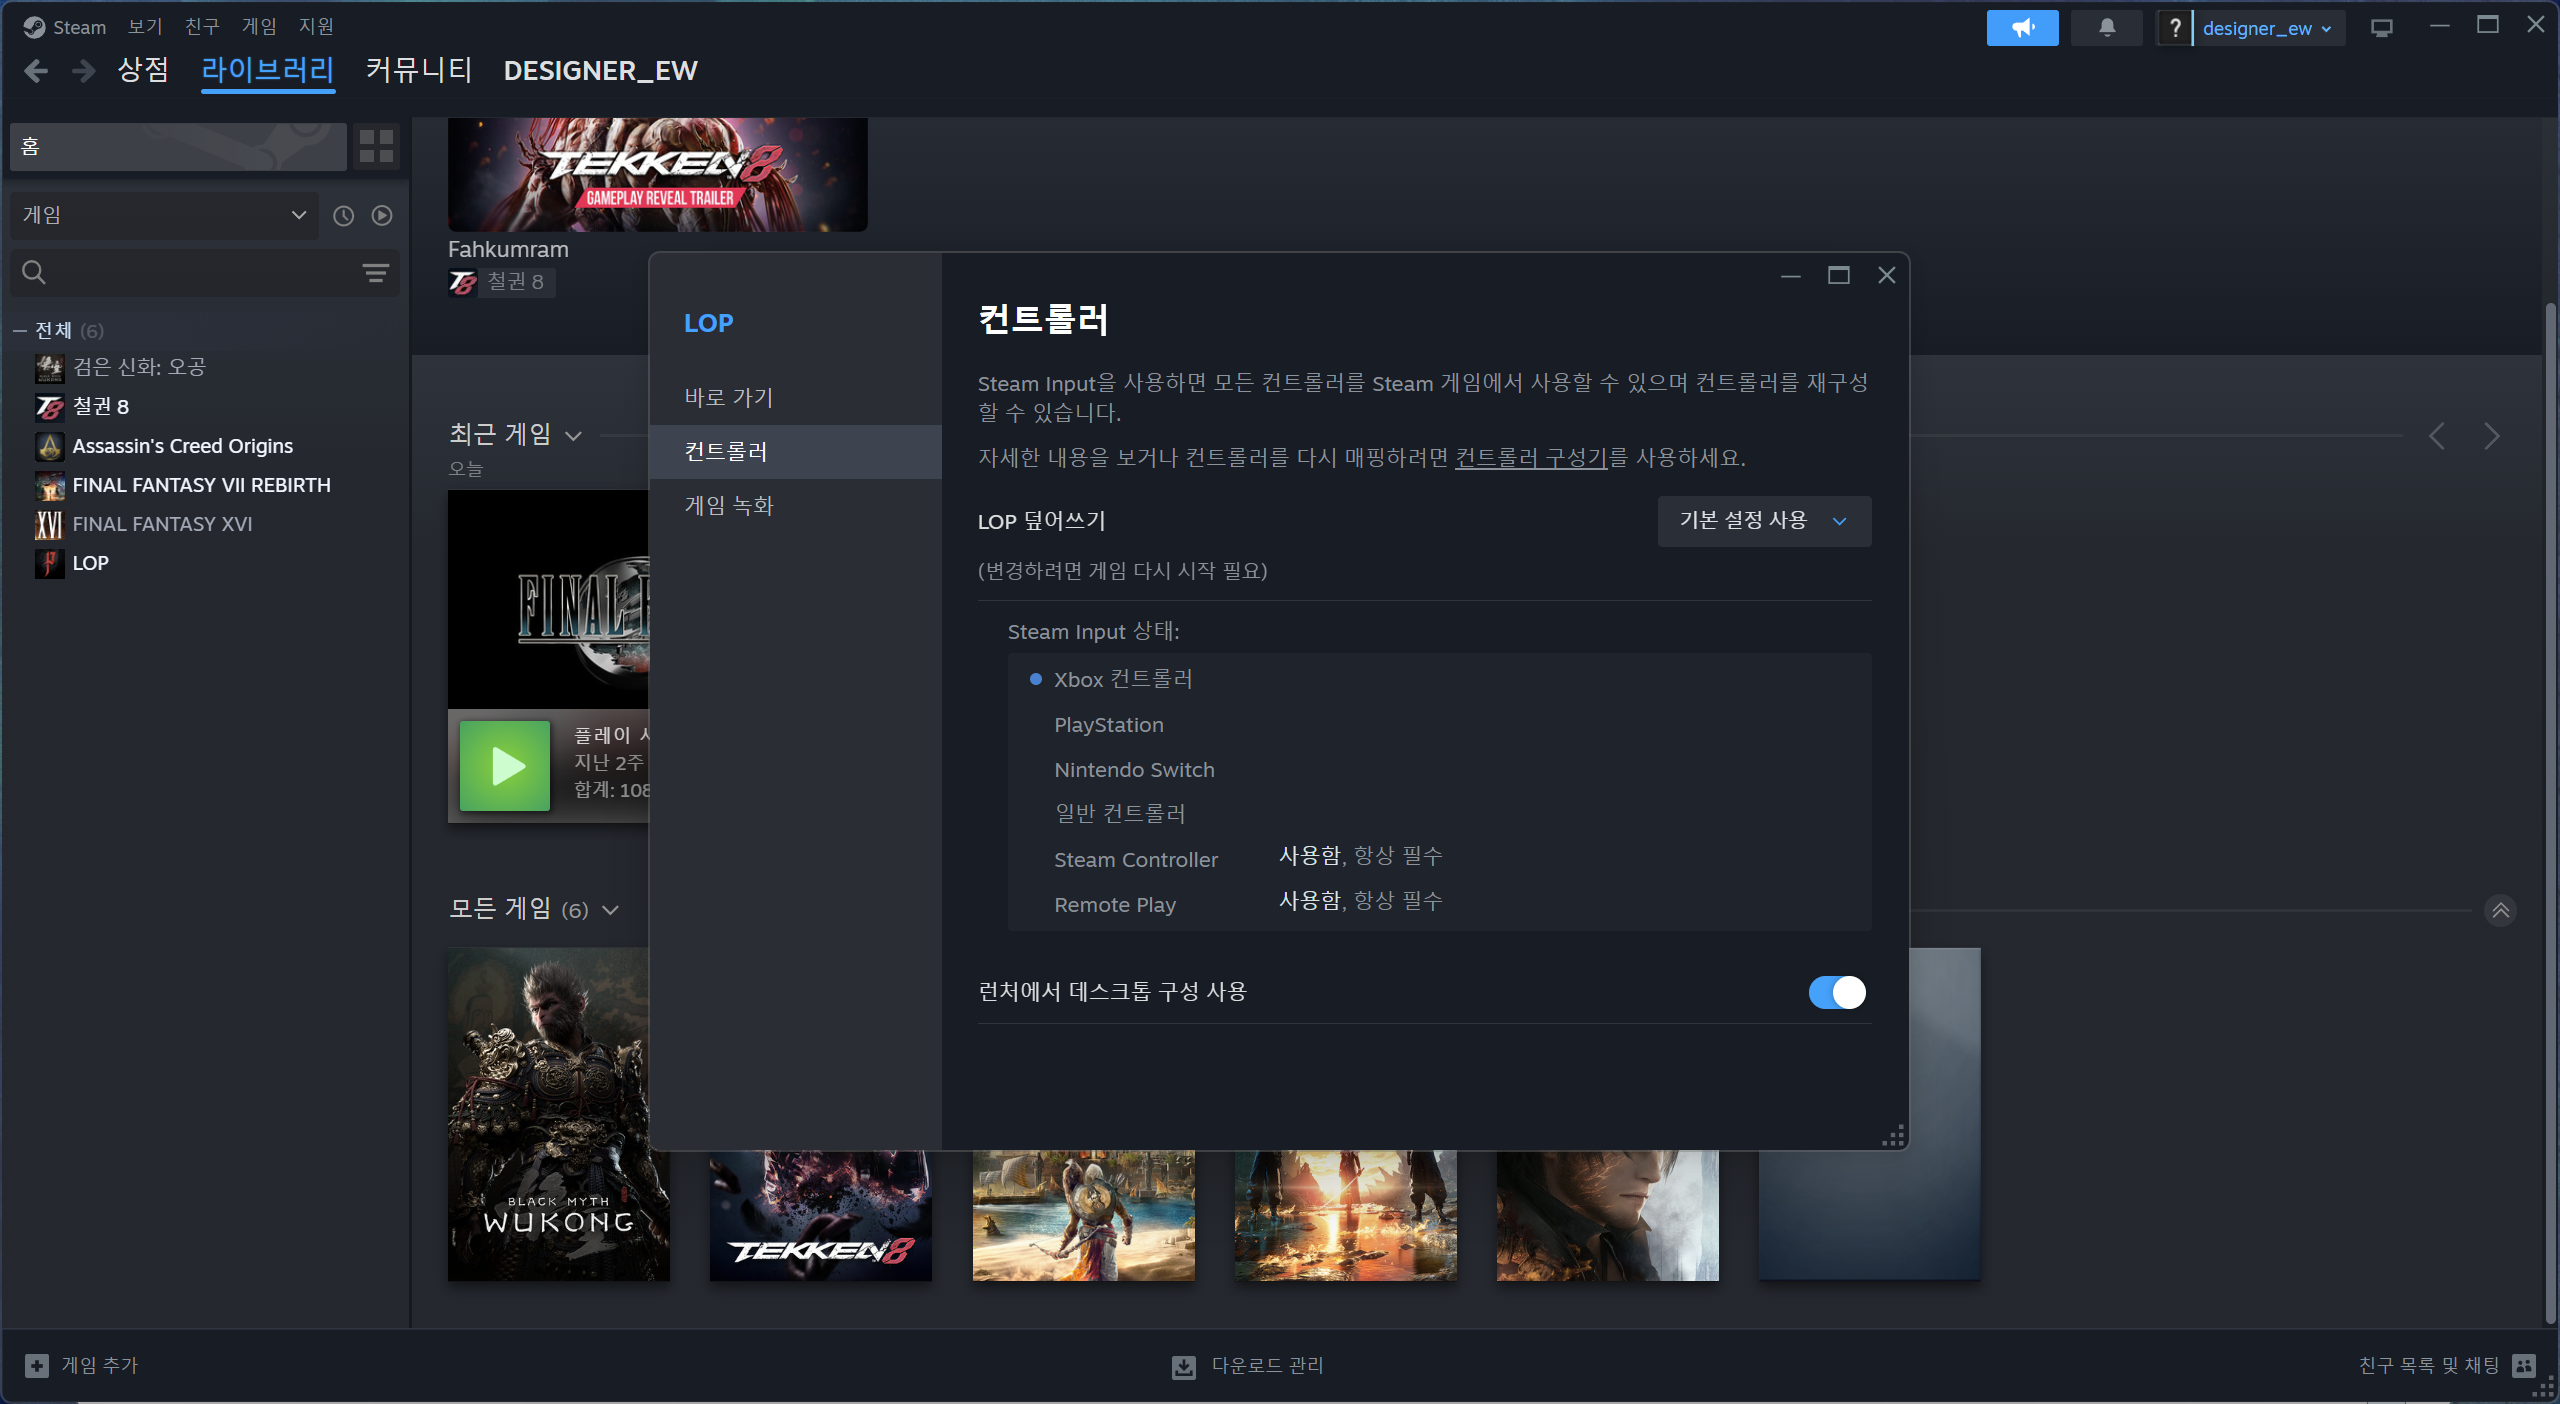Click the download manager icon

(1184, 1366)
